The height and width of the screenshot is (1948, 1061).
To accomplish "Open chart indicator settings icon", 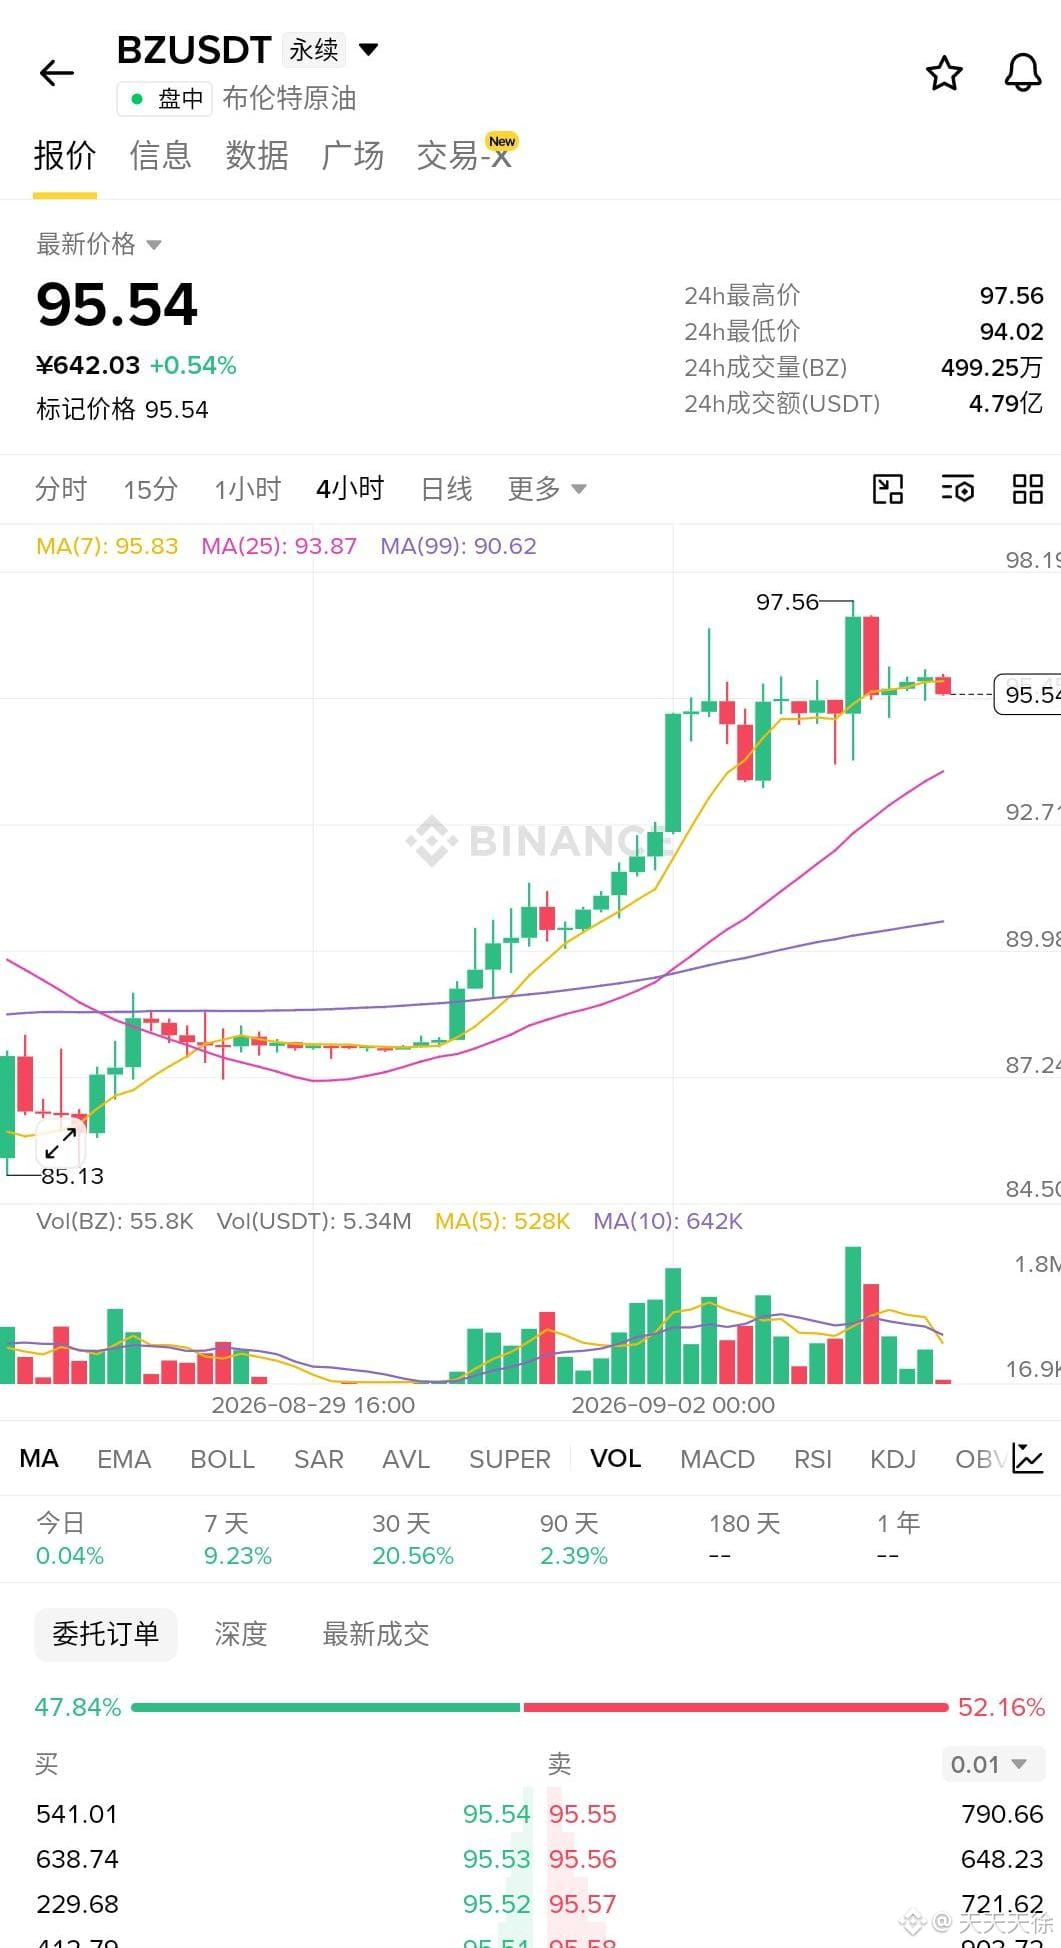I will click(x=957, y=489).
